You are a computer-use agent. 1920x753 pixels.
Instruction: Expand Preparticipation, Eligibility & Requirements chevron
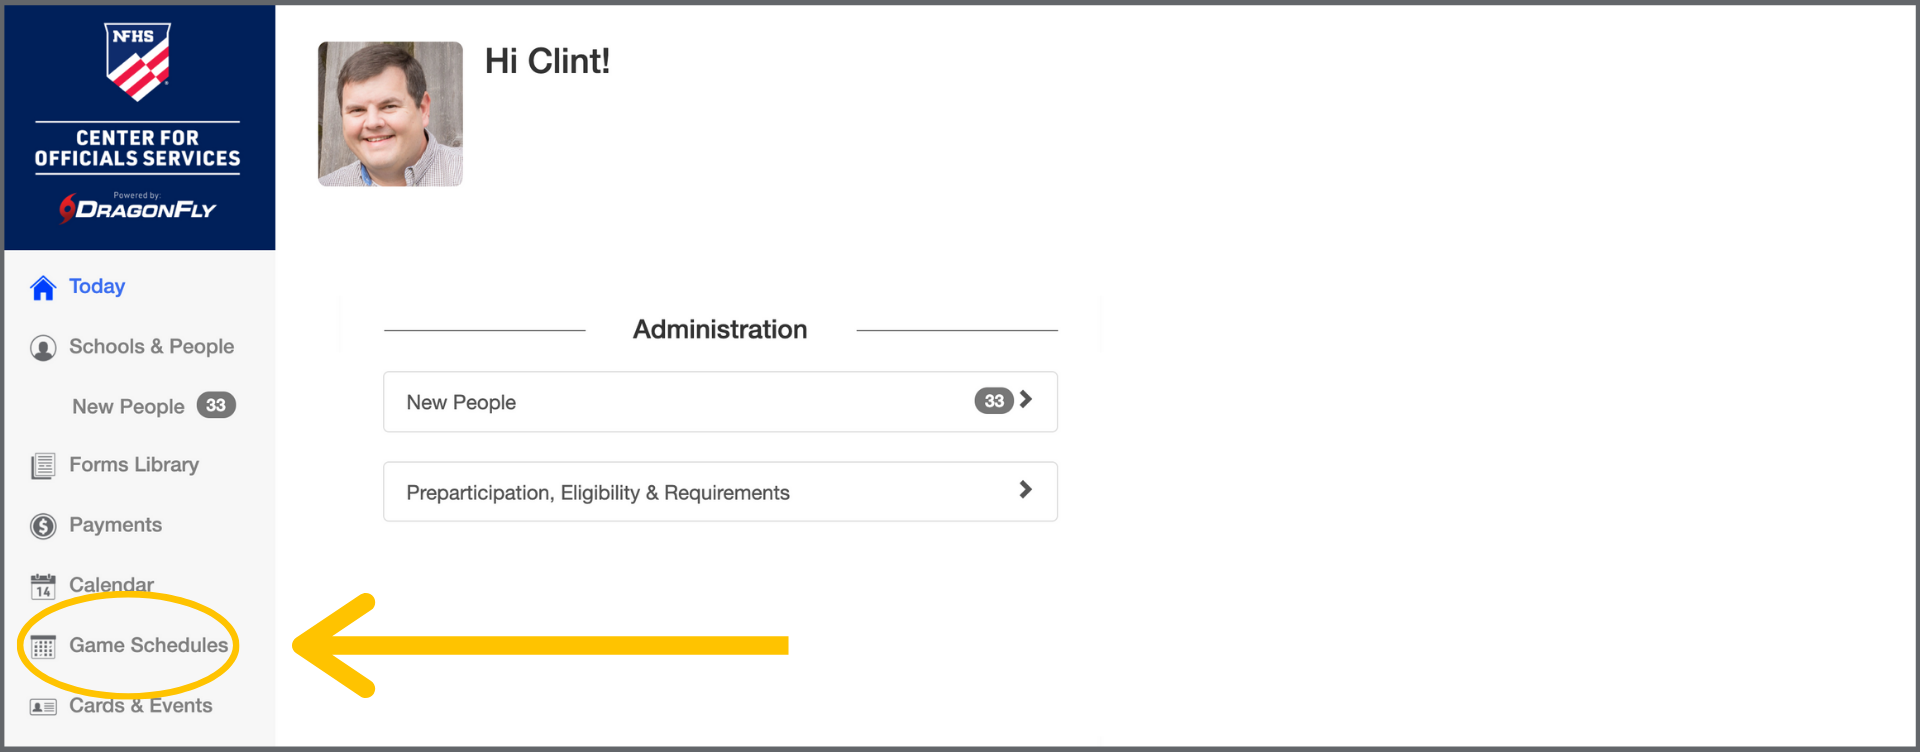(1025, 490)
